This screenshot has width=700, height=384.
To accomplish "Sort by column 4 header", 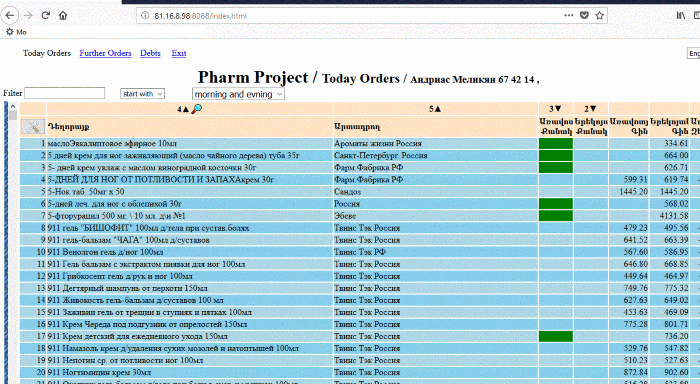I will tap(183, 109).
